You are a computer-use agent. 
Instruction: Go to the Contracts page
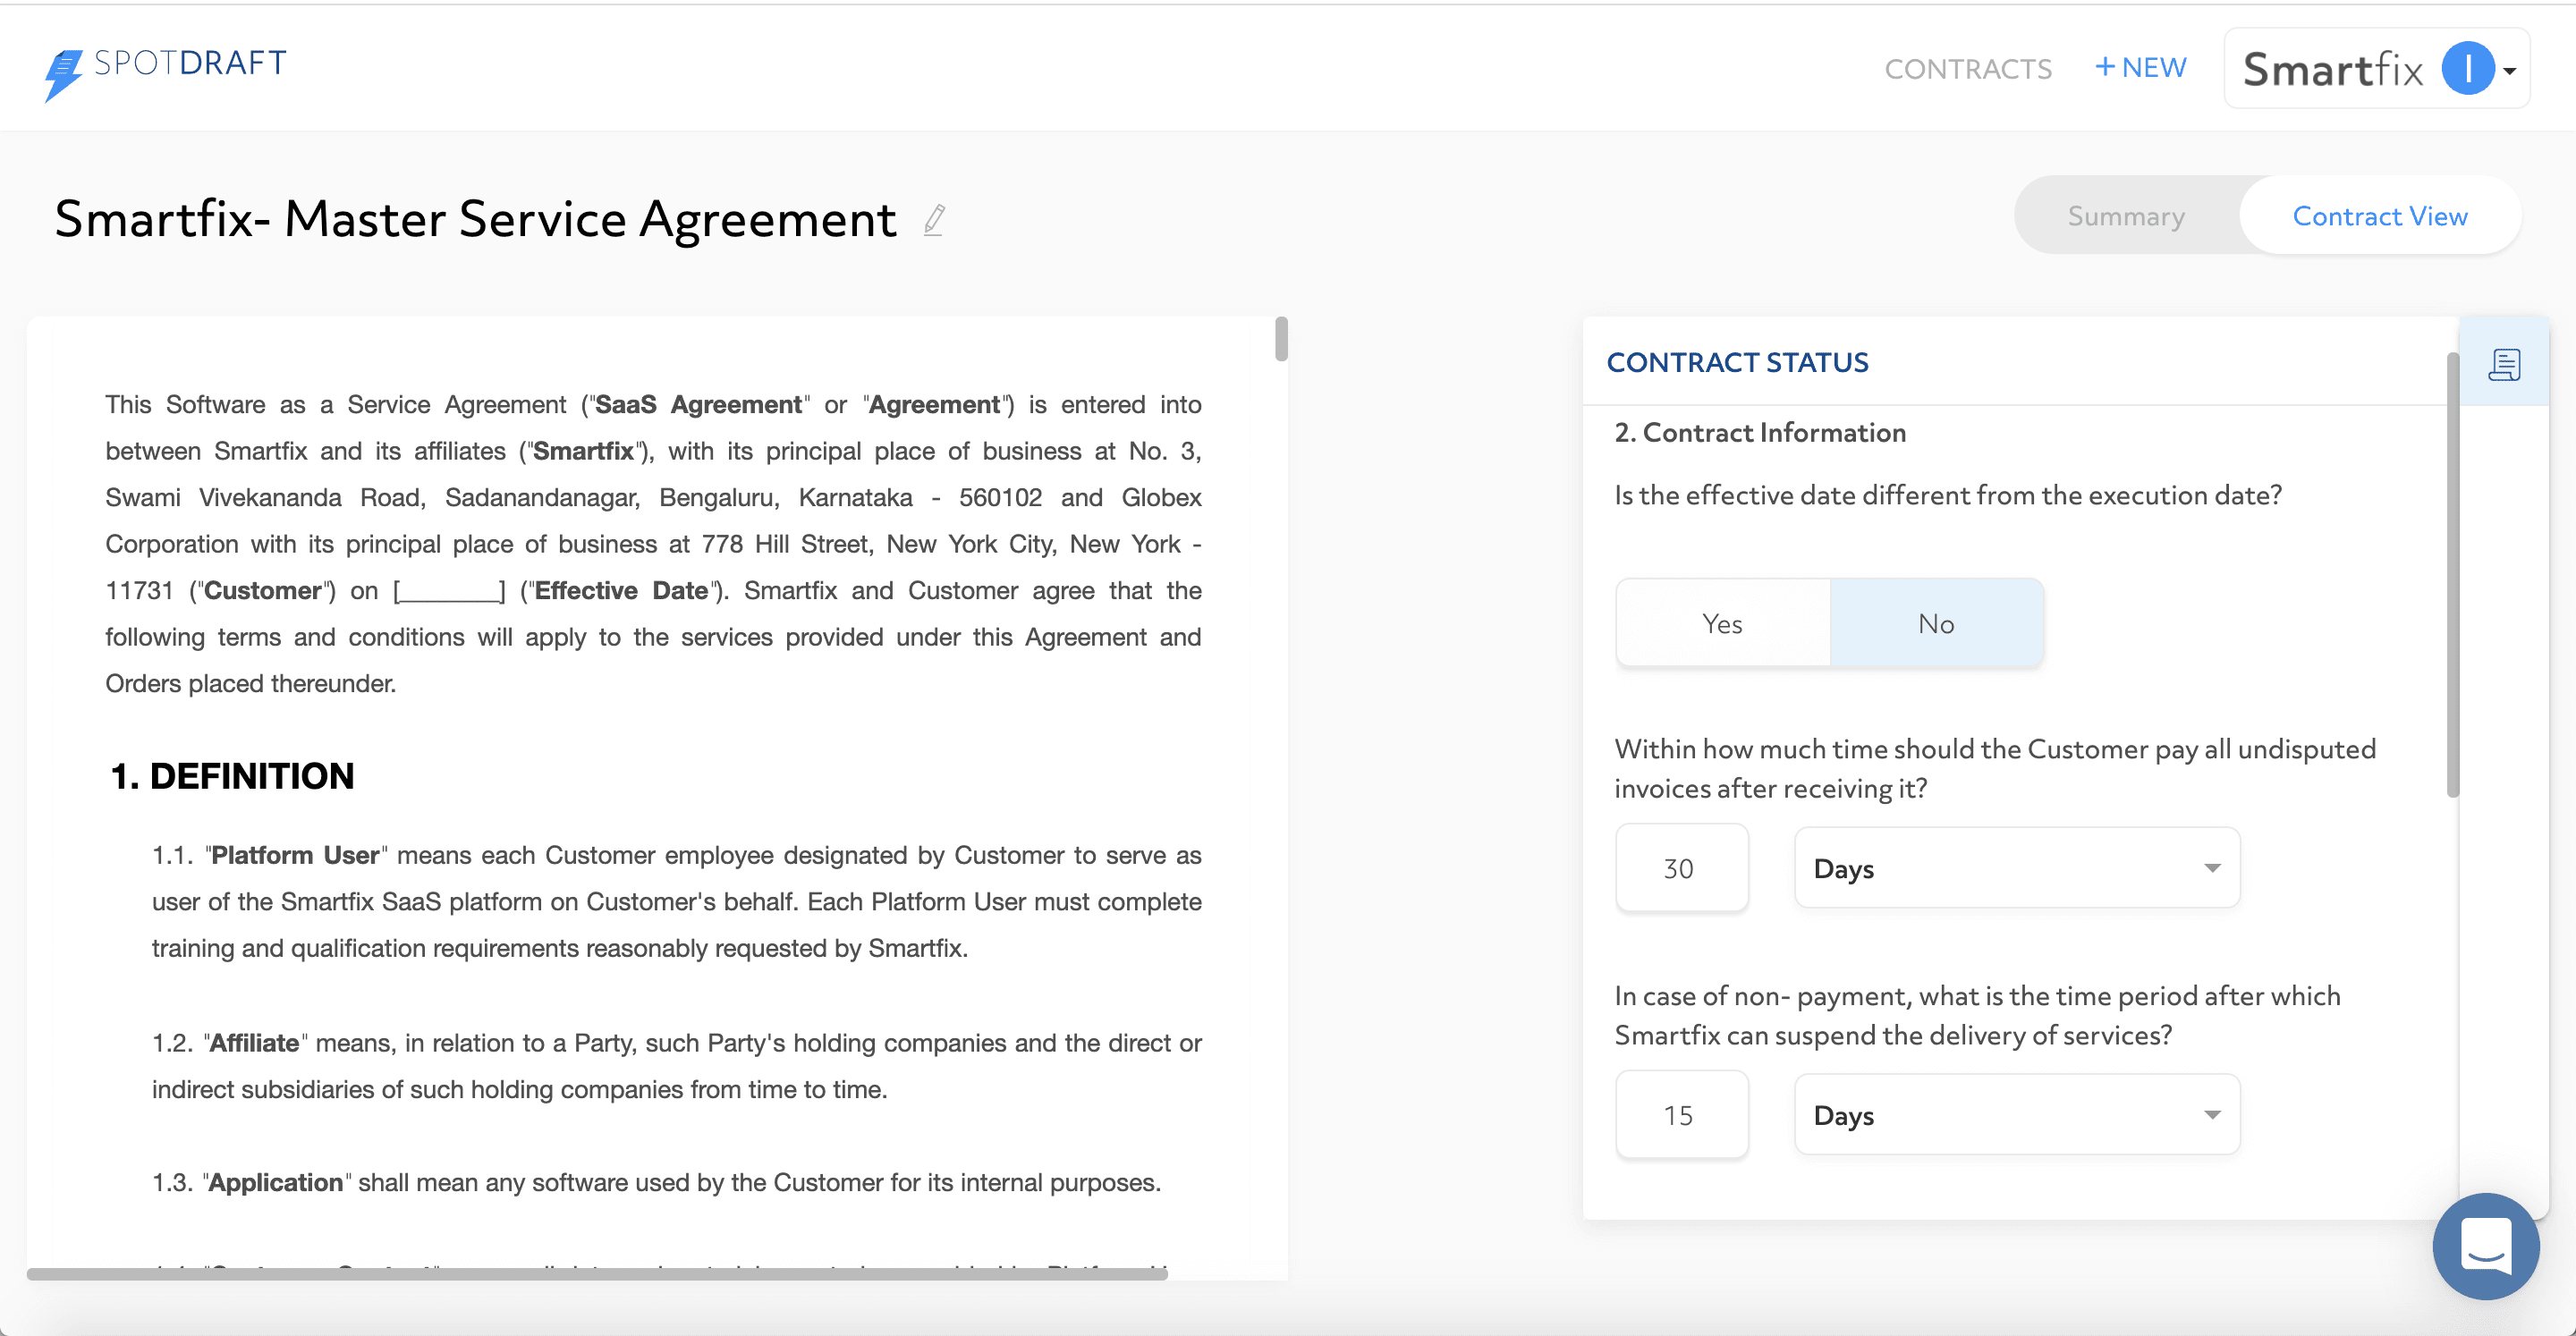[x=1967, y=69]
